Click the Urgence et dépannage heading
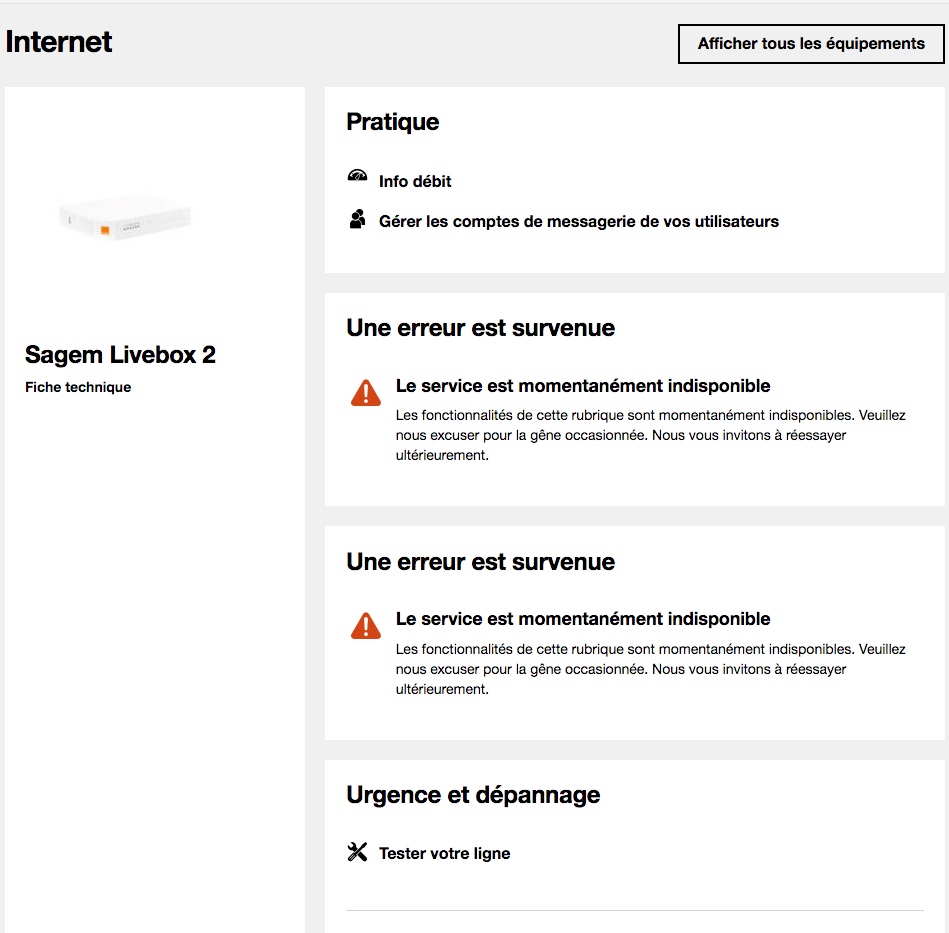This screenshot has height=933, width=949. [473, 795]
